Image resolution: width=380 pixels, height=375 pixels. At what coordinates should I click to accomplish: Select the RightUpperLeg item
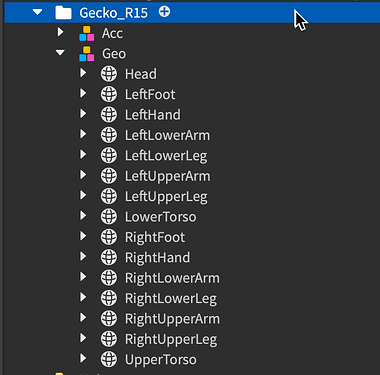pos(171,340)
